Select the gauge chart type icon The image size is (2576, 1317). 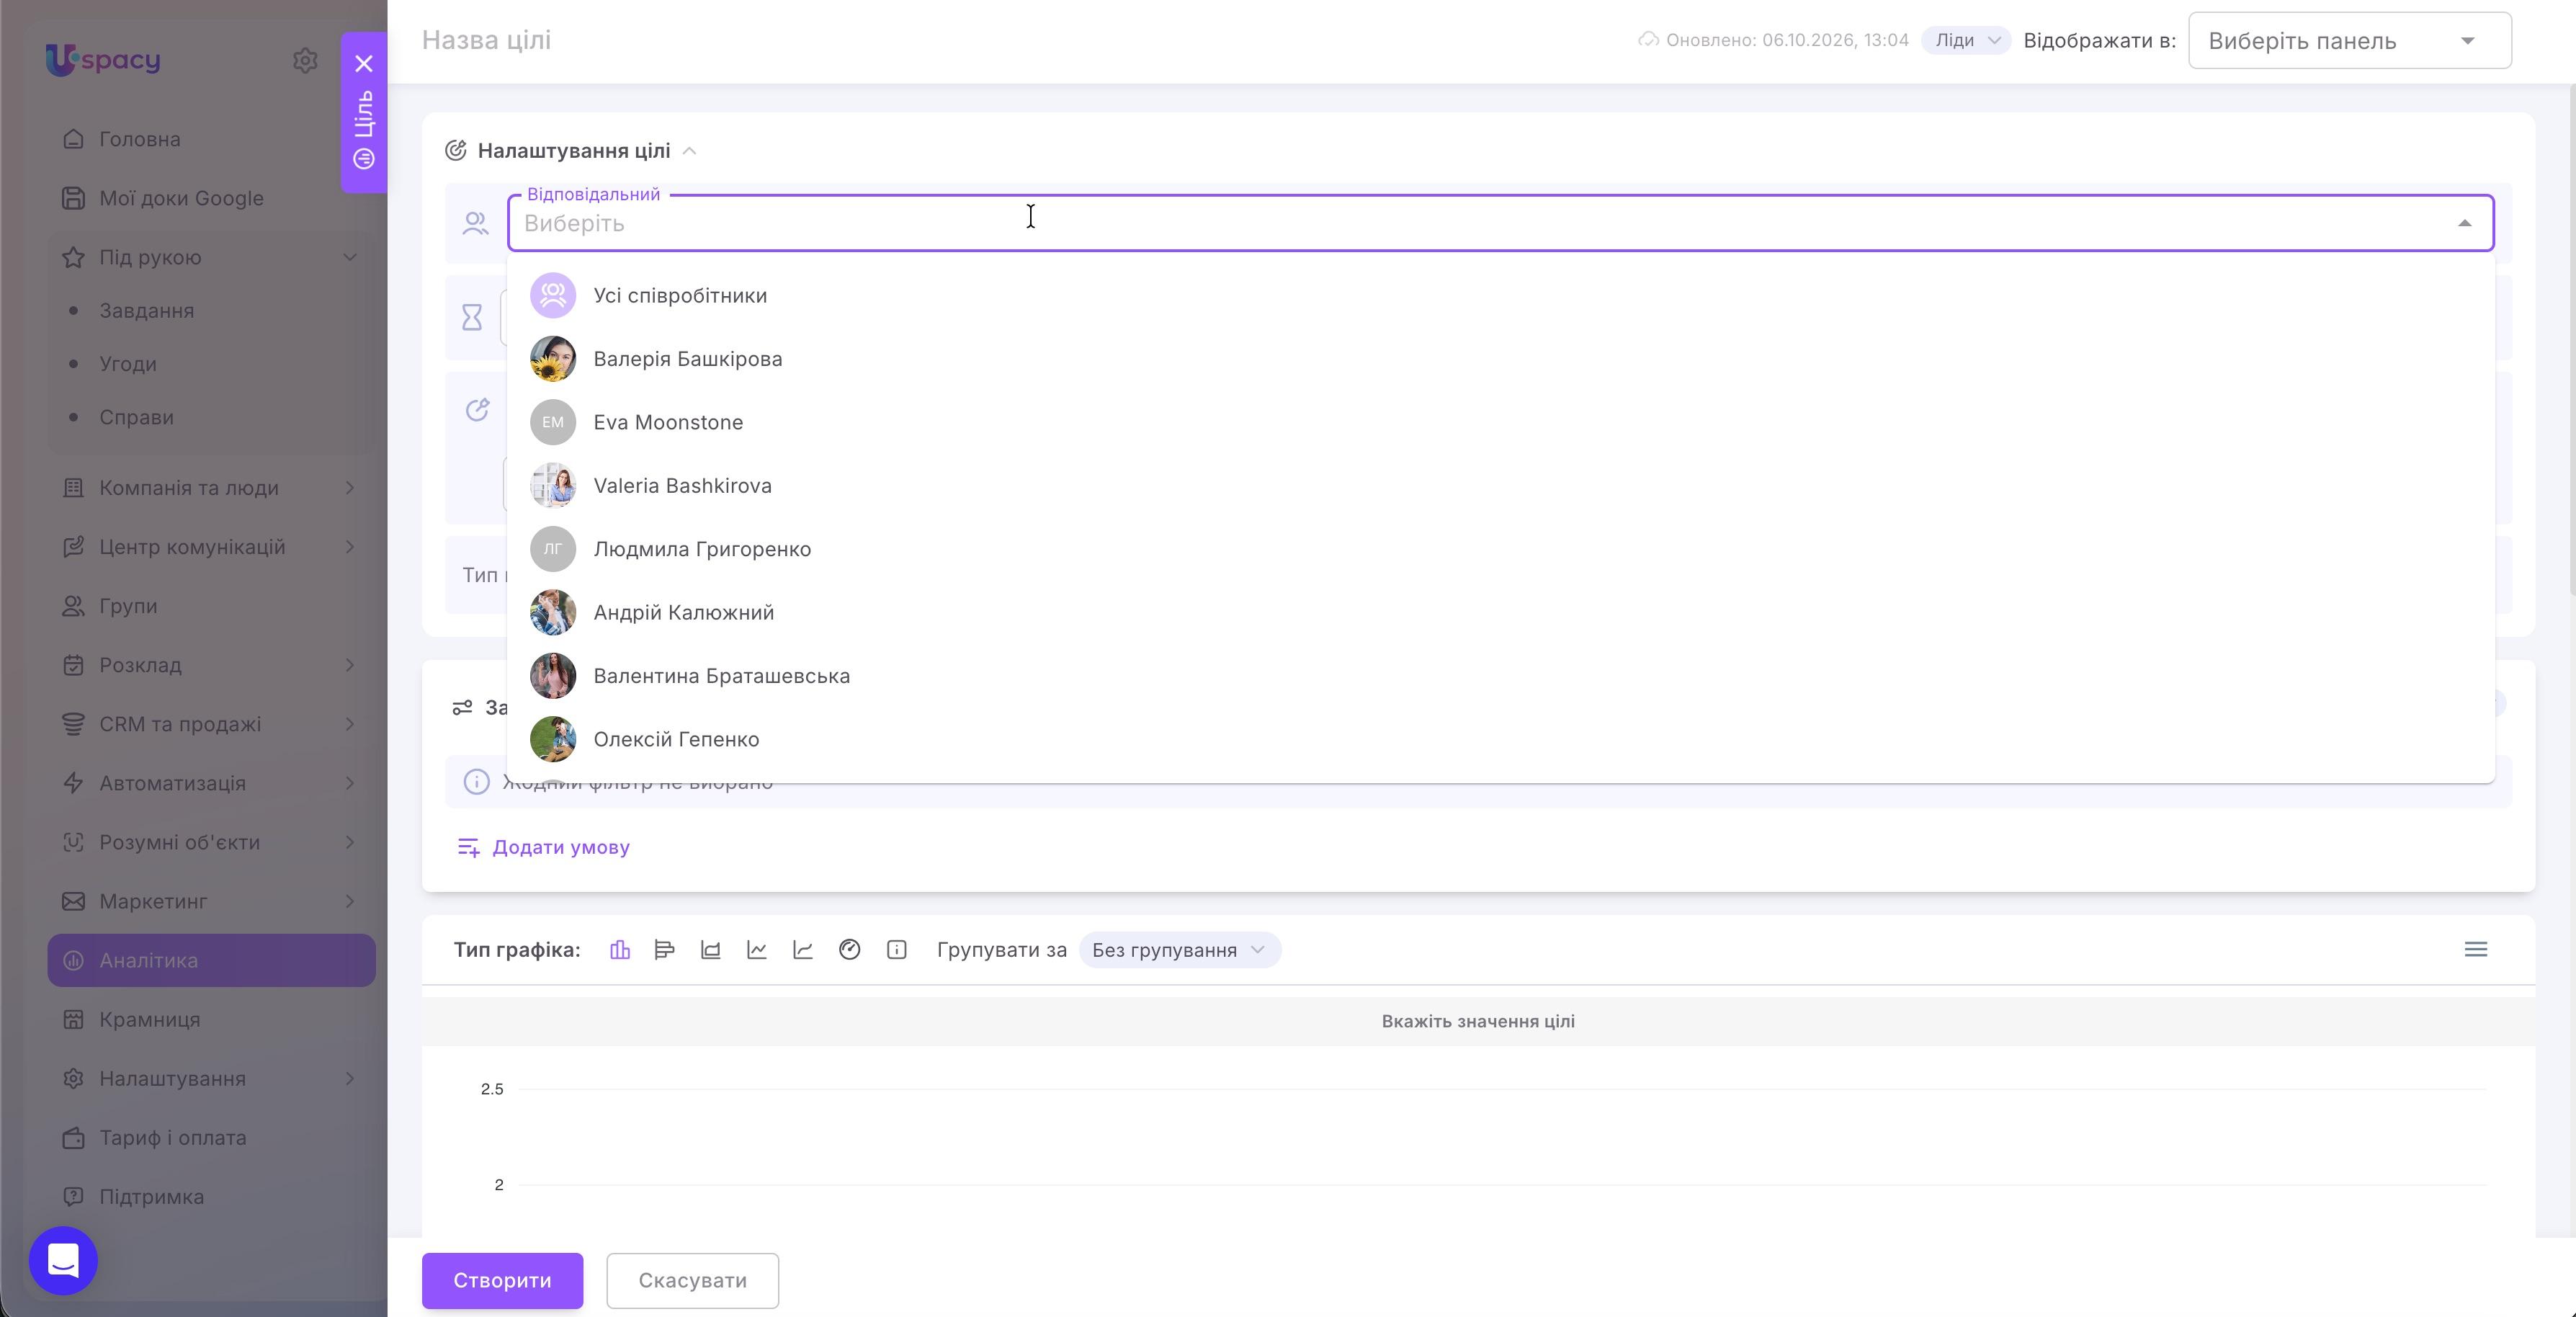[850, 950]
